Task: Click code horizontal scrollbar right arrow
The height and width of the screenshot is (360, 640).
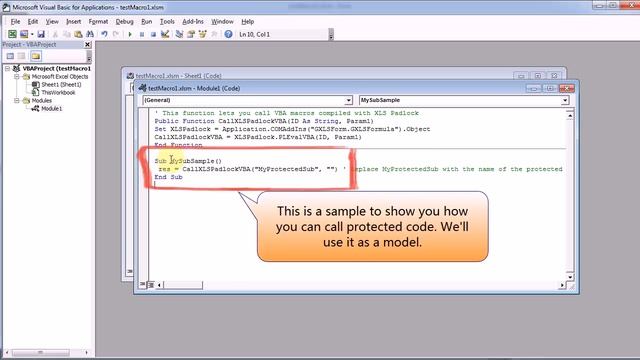Action: coord(562,285)
